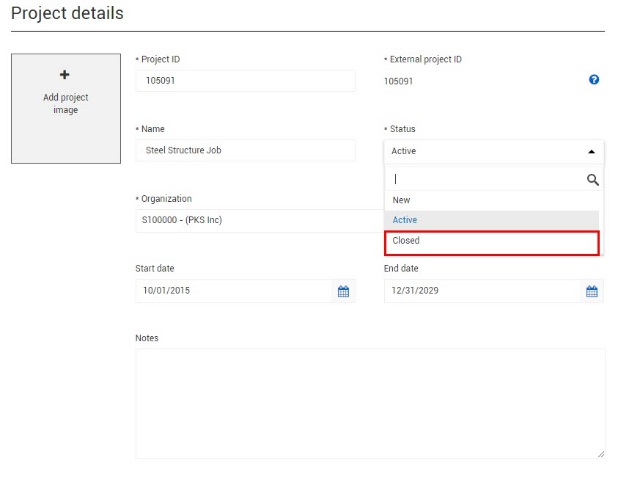Click the search magnifier in Status dropdown
The image size is (640, 488).
[x=593, y=180]
